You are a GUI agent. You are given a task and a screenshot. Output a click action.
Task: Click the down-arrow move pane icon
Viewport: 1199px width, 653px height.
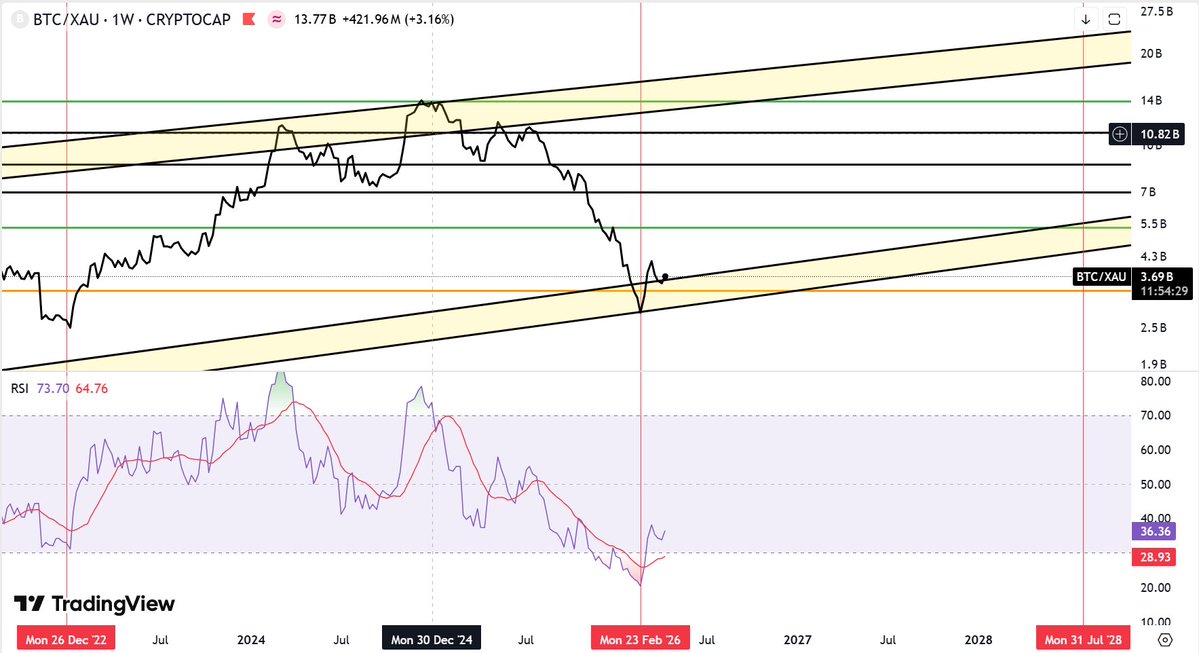[x=1086, y=19]
